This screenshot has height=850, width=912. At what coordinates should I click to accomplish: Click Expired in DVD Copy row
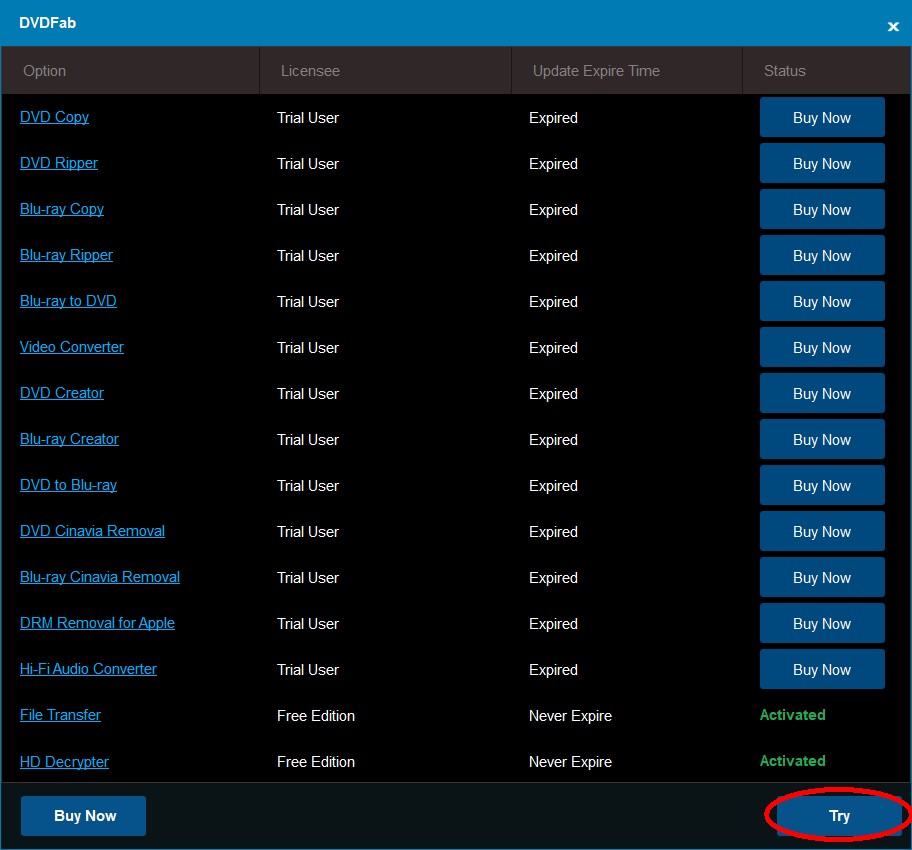(x=553, y=118)
